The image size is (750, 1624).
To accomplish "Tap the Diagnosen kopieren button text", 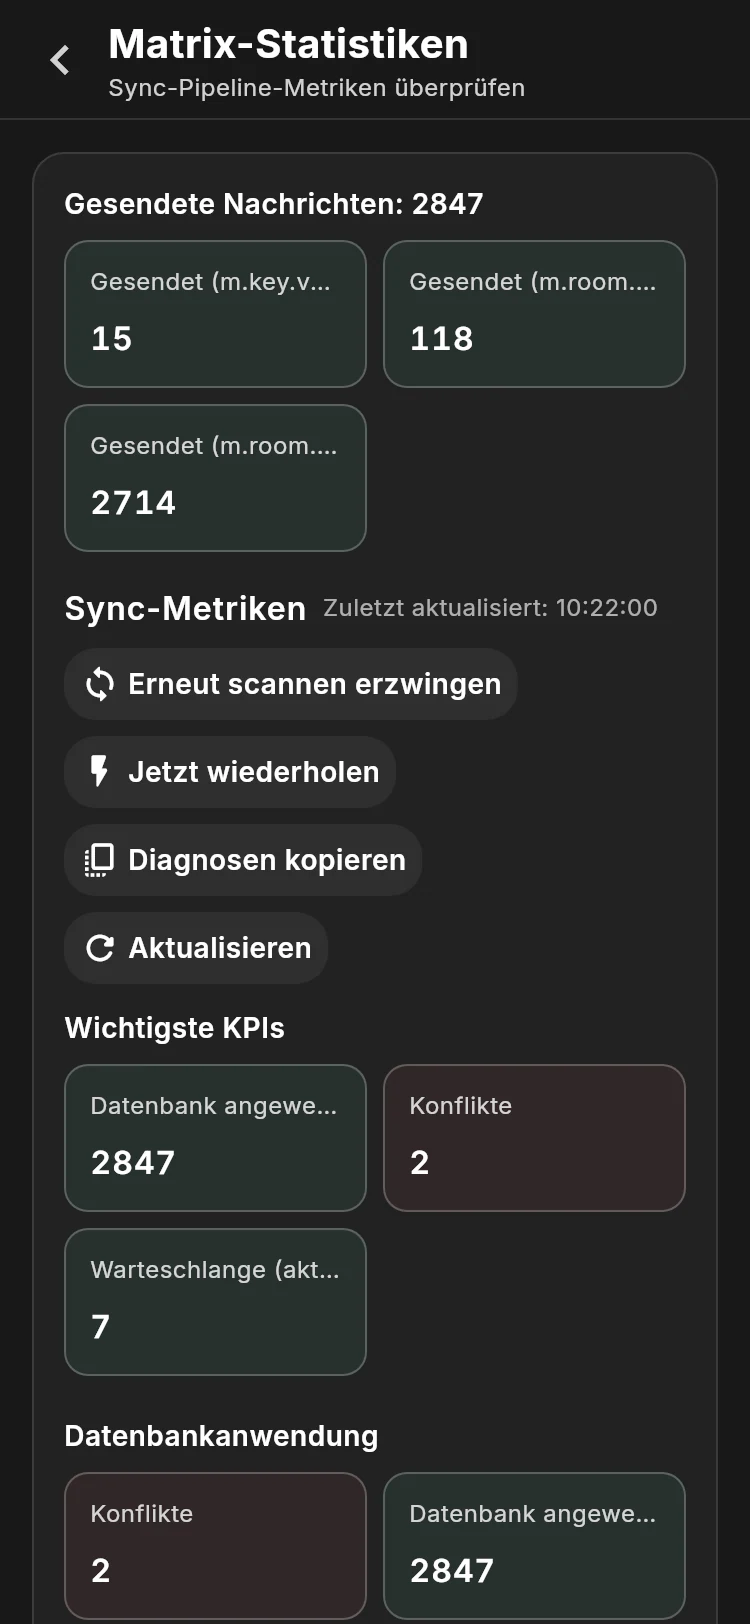I will pyautogui.click(x=267, y=860).
